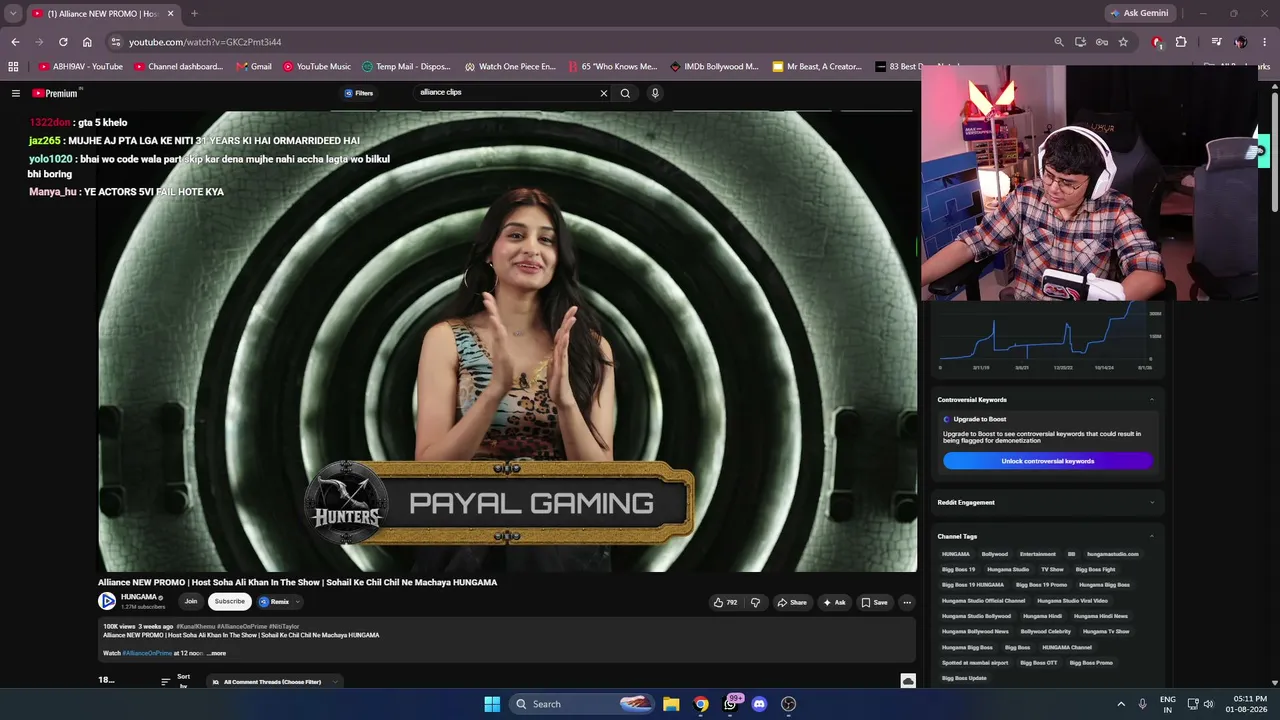Select the 'Bigg Boss OTT' channel tag

coord(1038,662)
